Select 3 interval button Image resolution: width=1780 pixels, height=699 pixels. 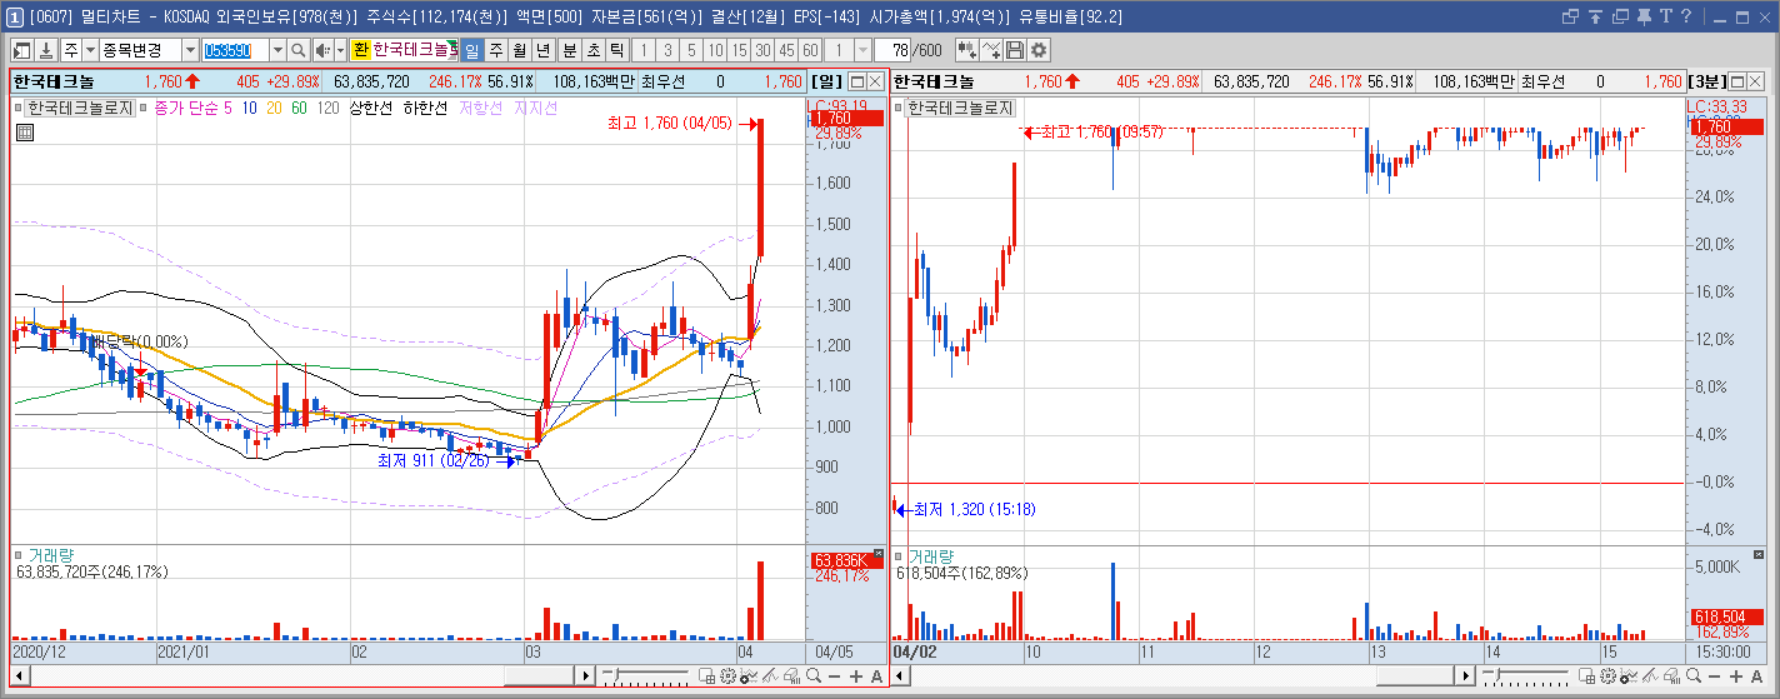(668, 50)
